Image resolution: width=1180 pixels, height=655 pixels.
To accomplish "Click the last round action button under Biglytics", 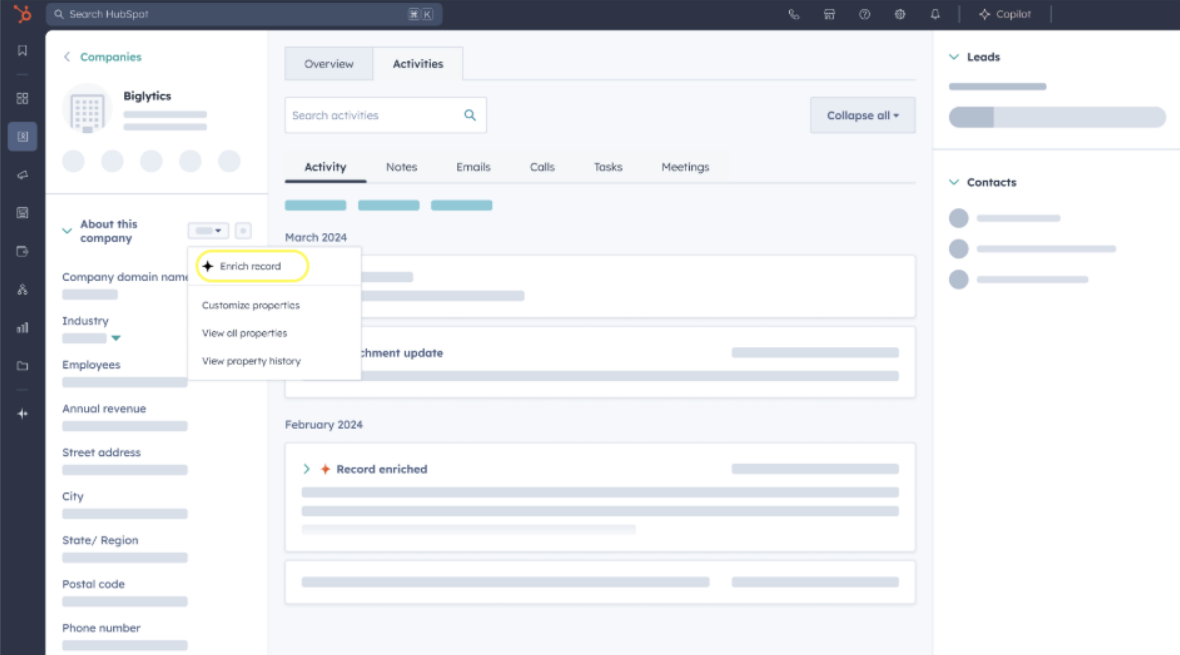I will tap(229, 161).
